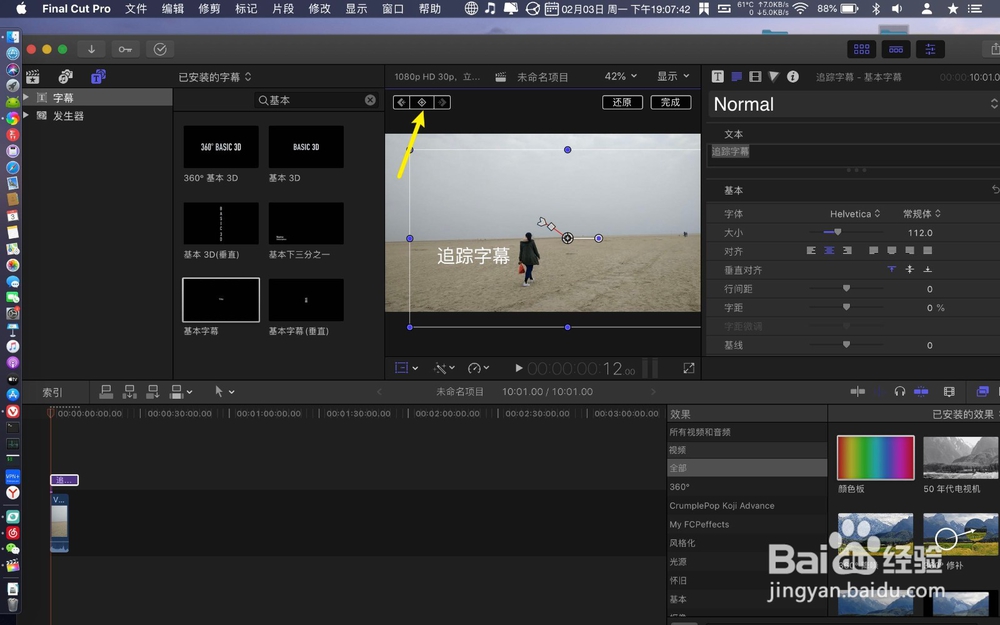The width and height of the screenshot is (1000, 625).
Task: Click the share/export icon in top right
Action: 996,49
